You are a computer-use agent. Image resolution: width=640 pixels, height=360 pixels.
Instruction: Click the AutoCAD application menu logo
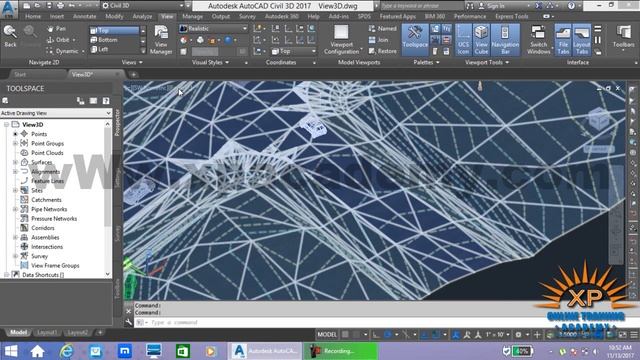tap(9, 9)
